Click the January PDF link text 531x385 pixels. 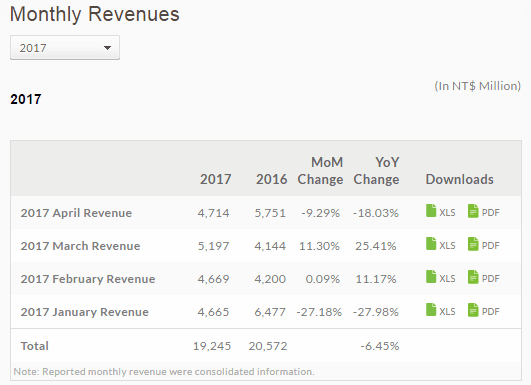click(x=490, y=312)
